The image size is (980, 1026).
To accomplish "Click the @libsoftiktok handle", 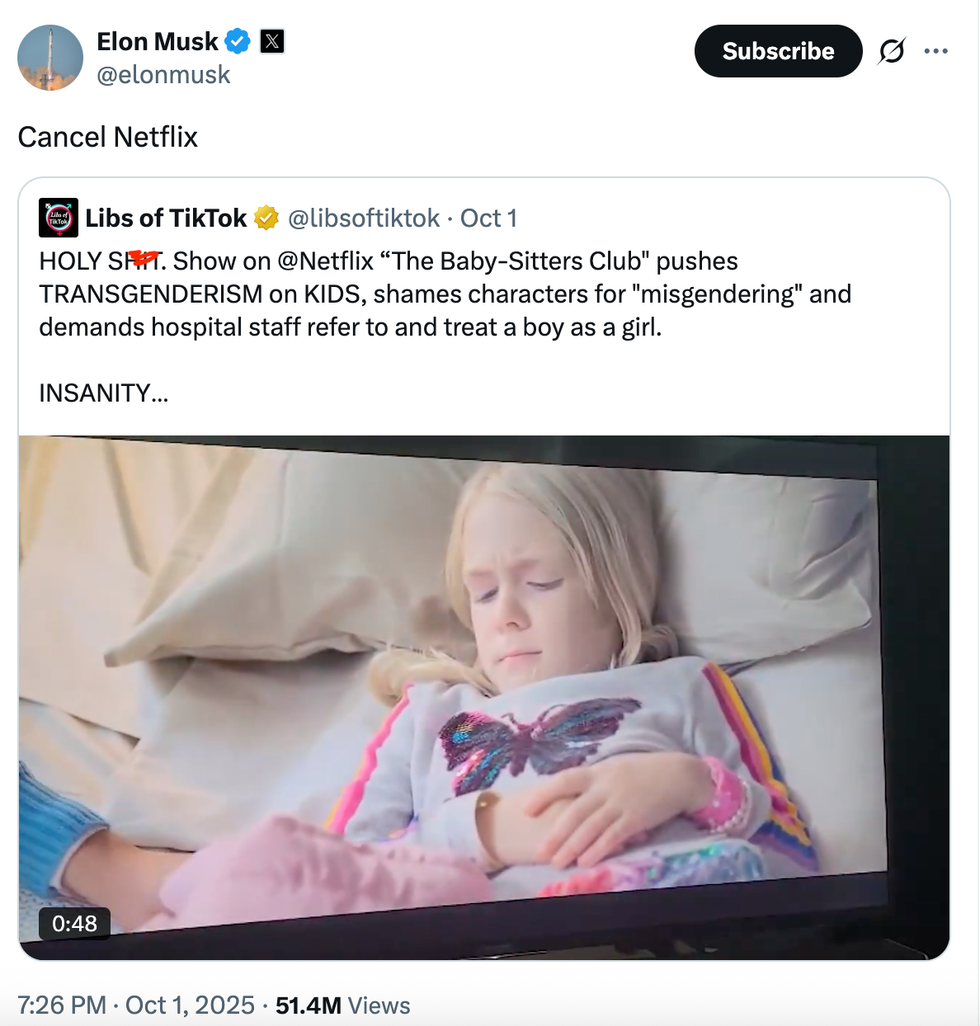I will click(x=363, y=218).
